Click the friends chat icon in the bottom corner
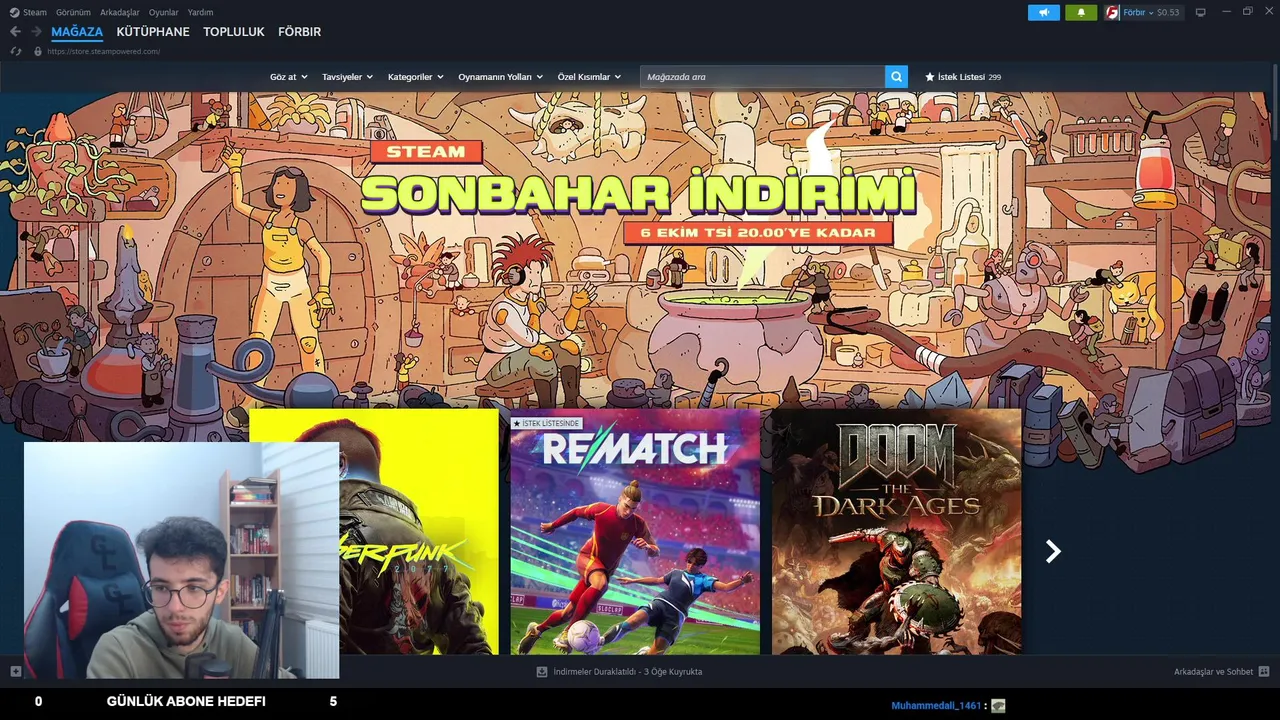The height and width of the screenshot is (720, 1280). click(1264, 672)
